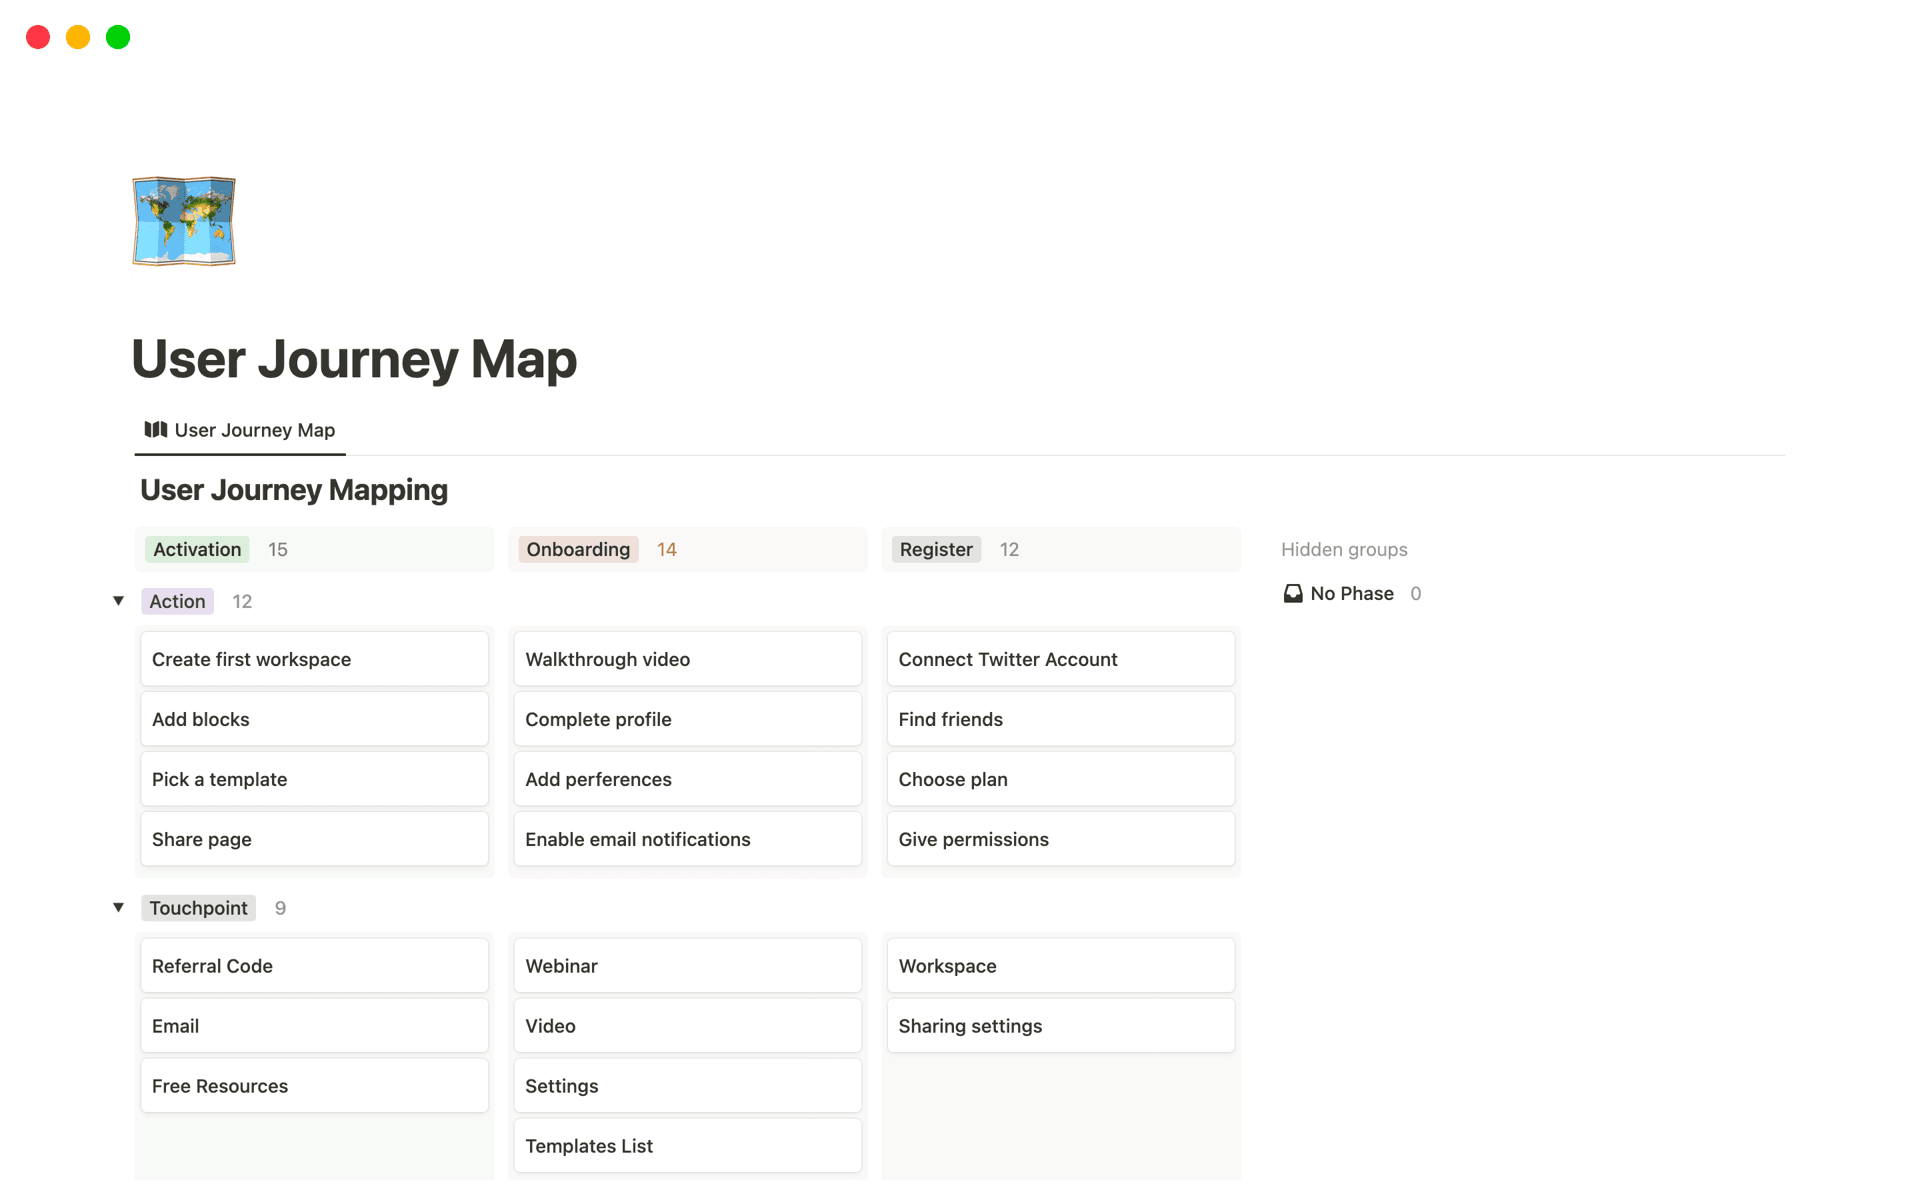Image resolution: width=1920 pixels, height=1200 pixels.
Task: Click the Onboarding group label
Action: click(577, 549)
